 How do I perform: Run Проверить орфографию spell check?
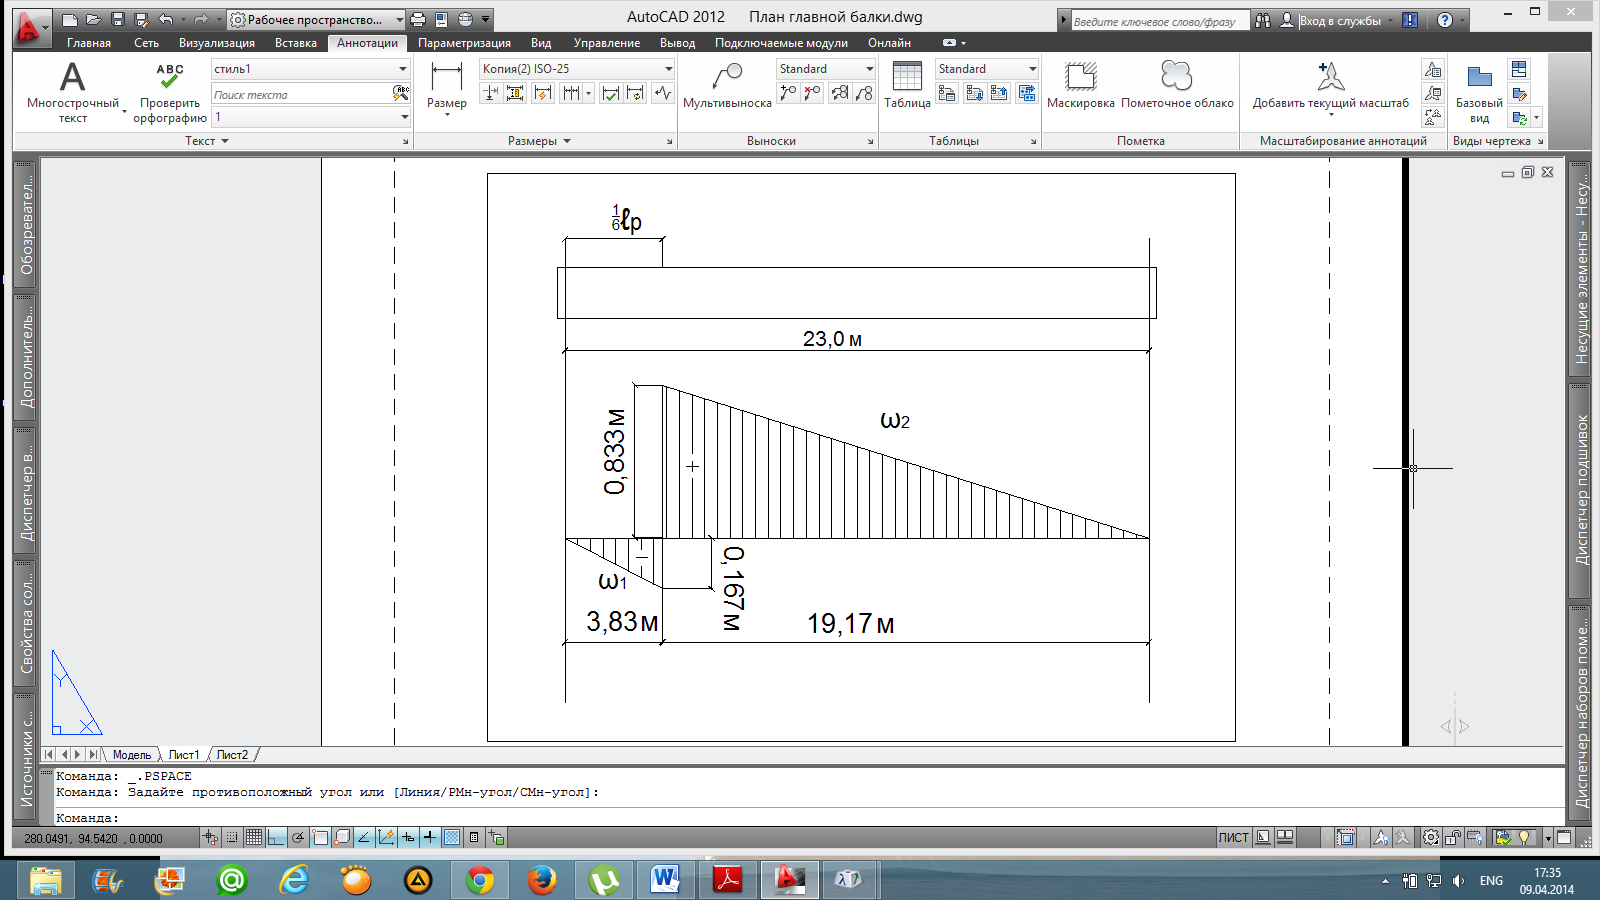click(170, 92)
